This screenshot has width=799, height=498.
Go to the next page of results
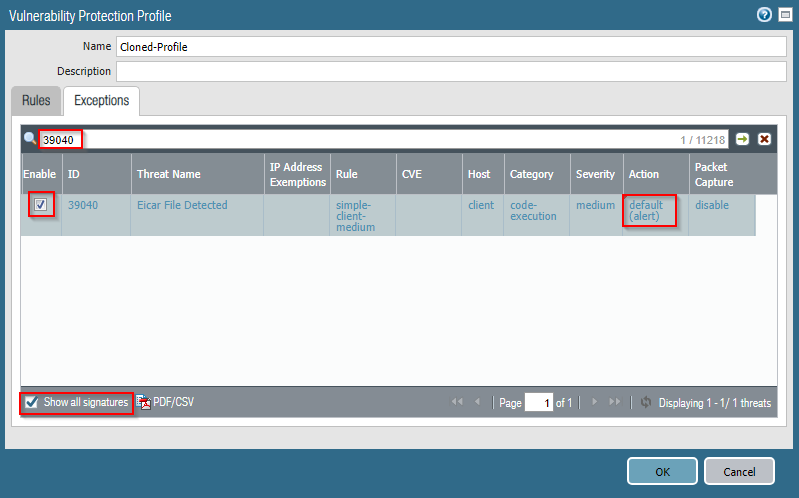point(595,403)
